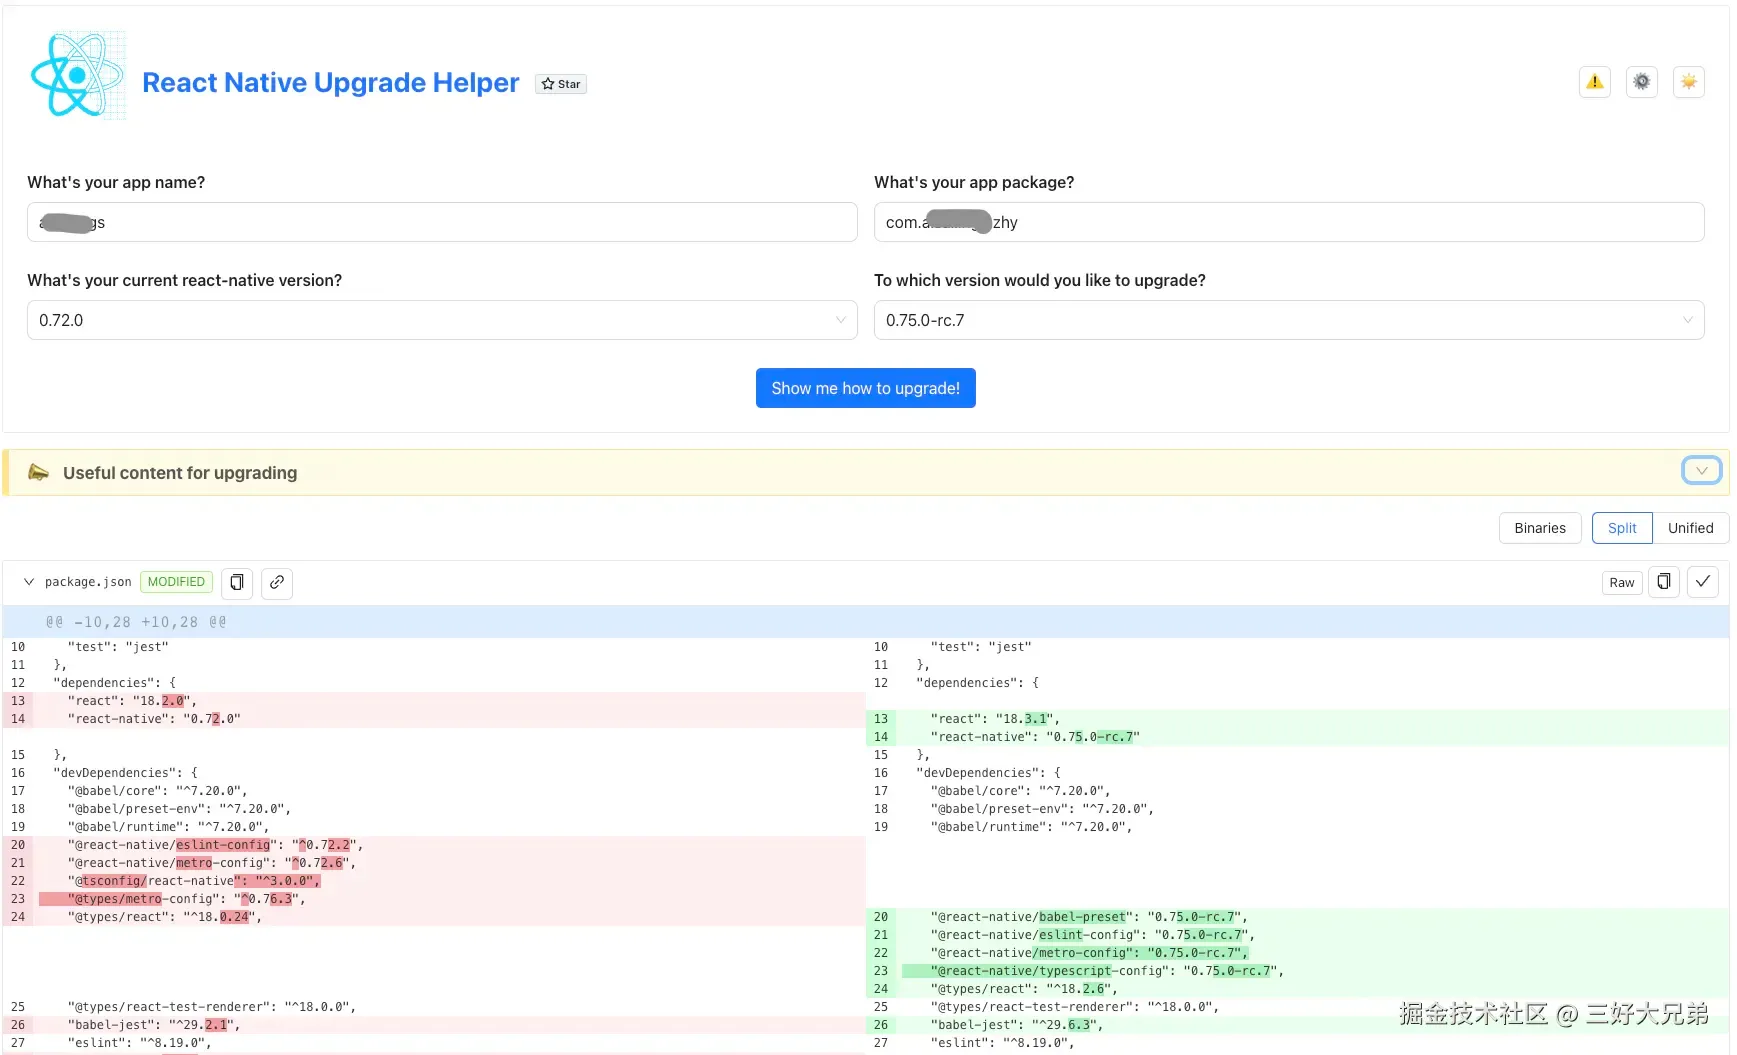Viewport: 1737px width, 1055px height.
Task: Click removed line @react-native/metro-config ^0.72.6
Action: point(434,863)
